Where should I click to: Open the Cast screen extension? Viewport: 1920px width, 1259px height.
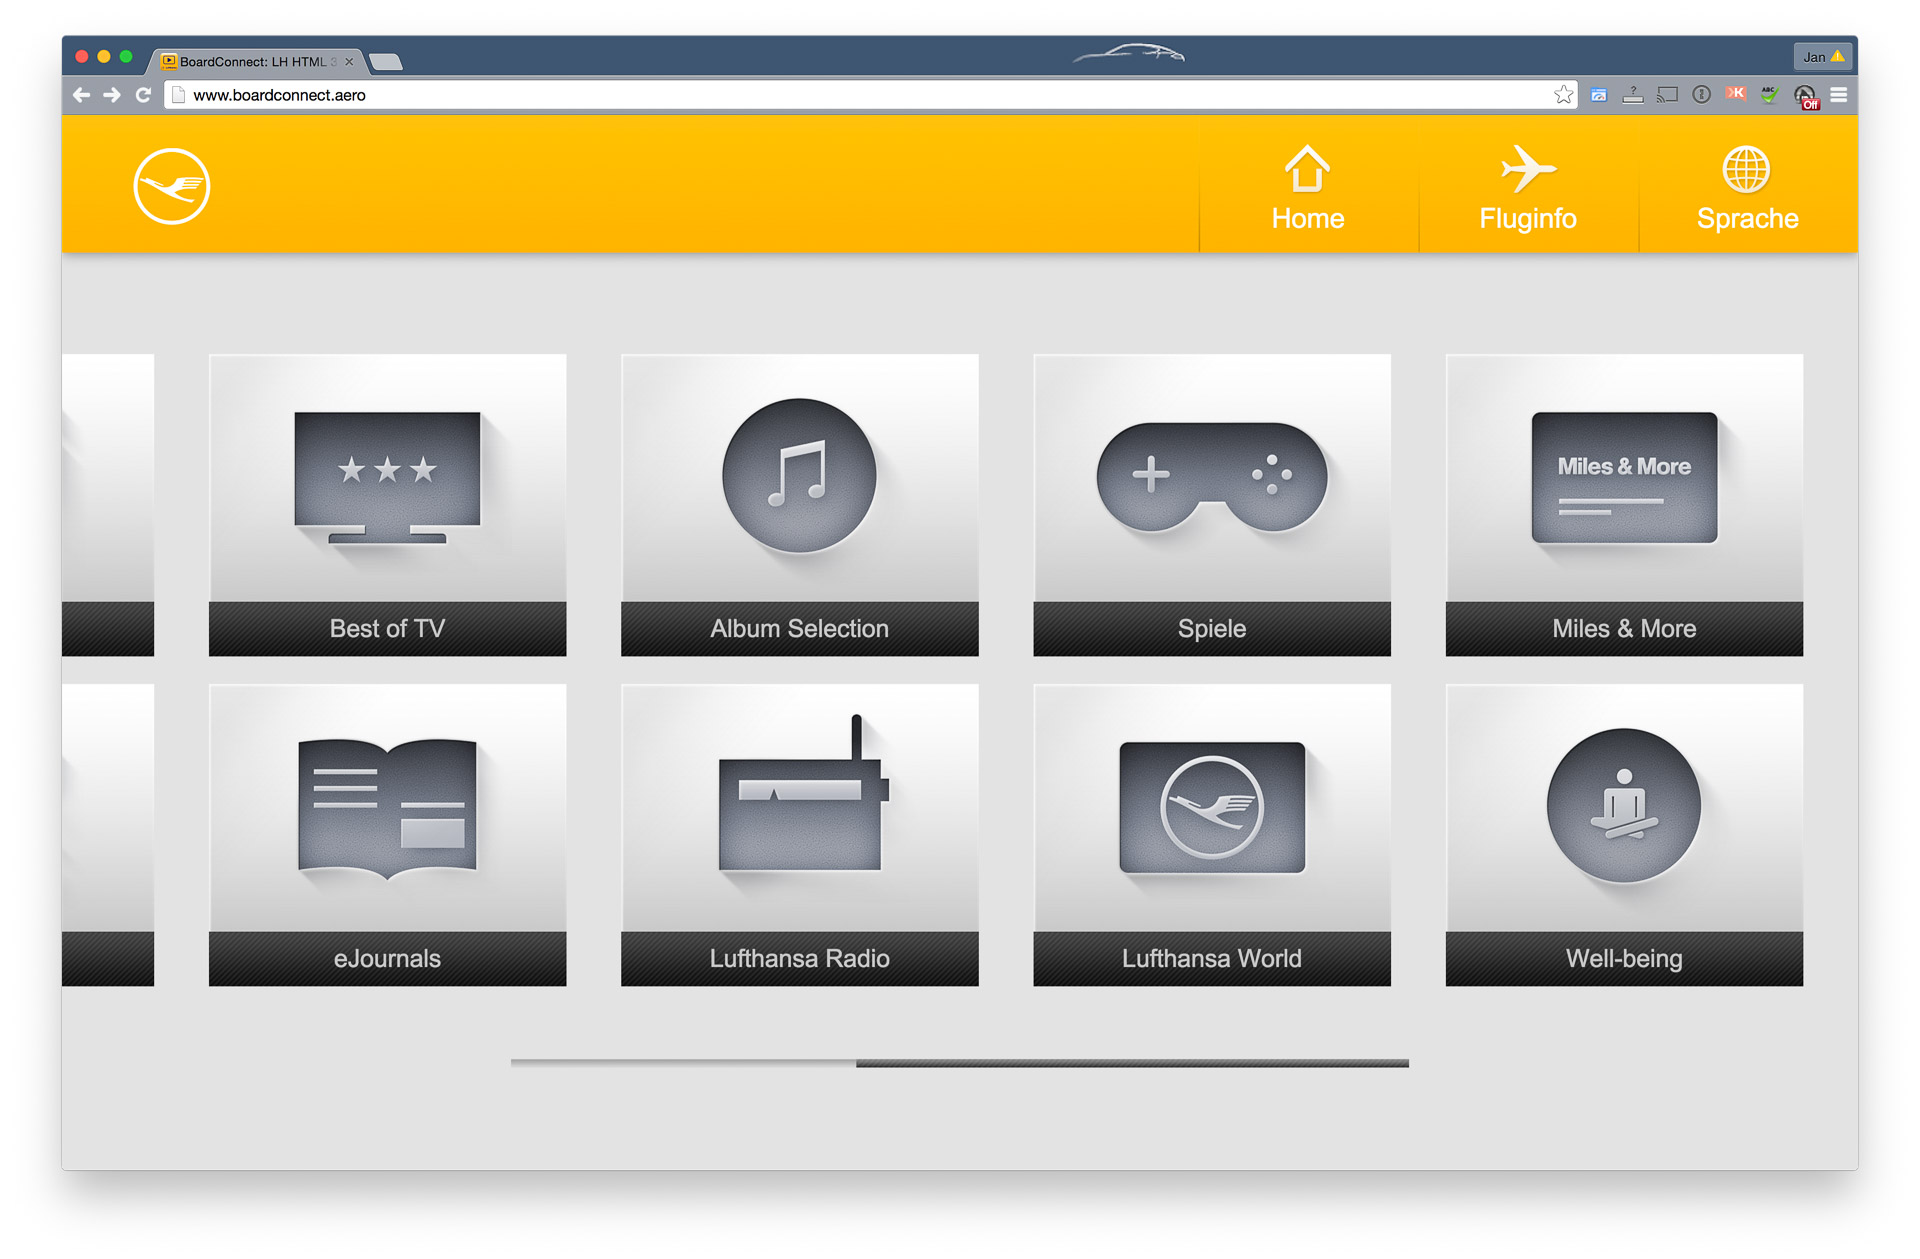[1667, 95]
